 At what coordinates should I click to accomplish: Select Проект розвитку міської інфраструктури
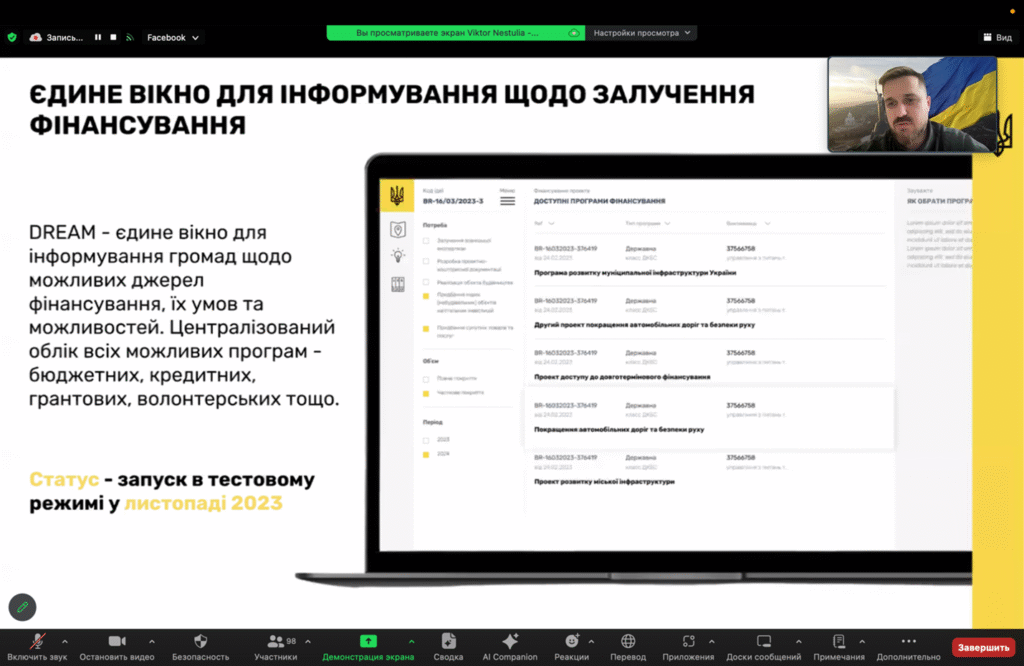pyautogui.click(x=604, y=482)
